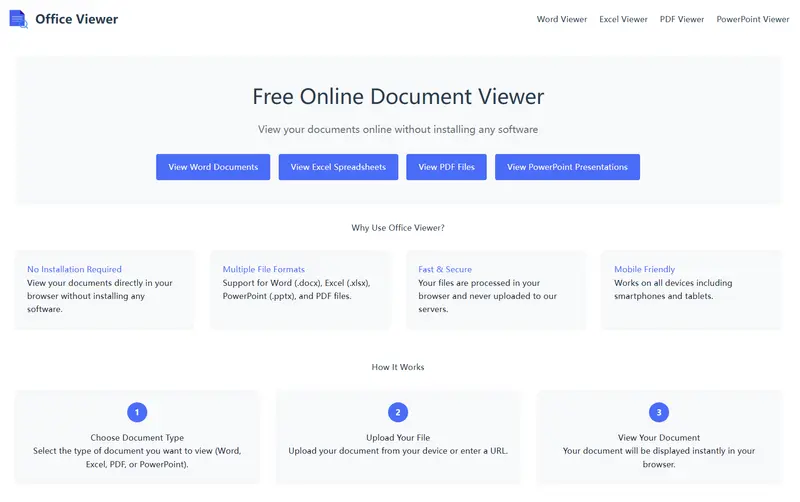This screenshot has width=800, height=502.
Task: Select the Multiple File Formats heading
Action: click(x=263, y=269)
